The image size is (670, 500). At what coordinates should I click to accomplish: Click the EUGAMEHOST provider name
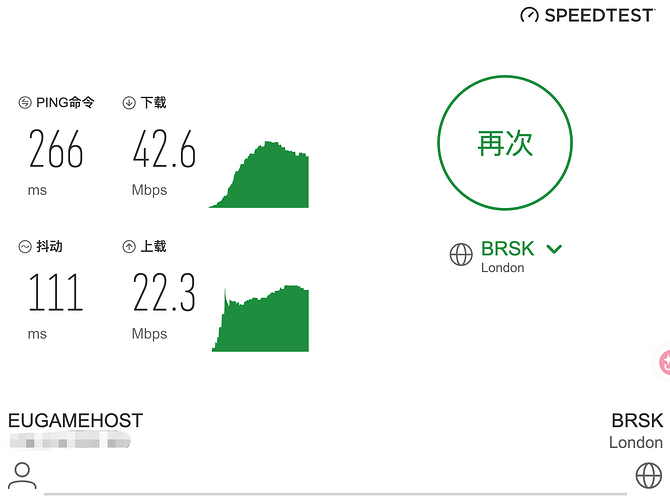tap(75, 421)
